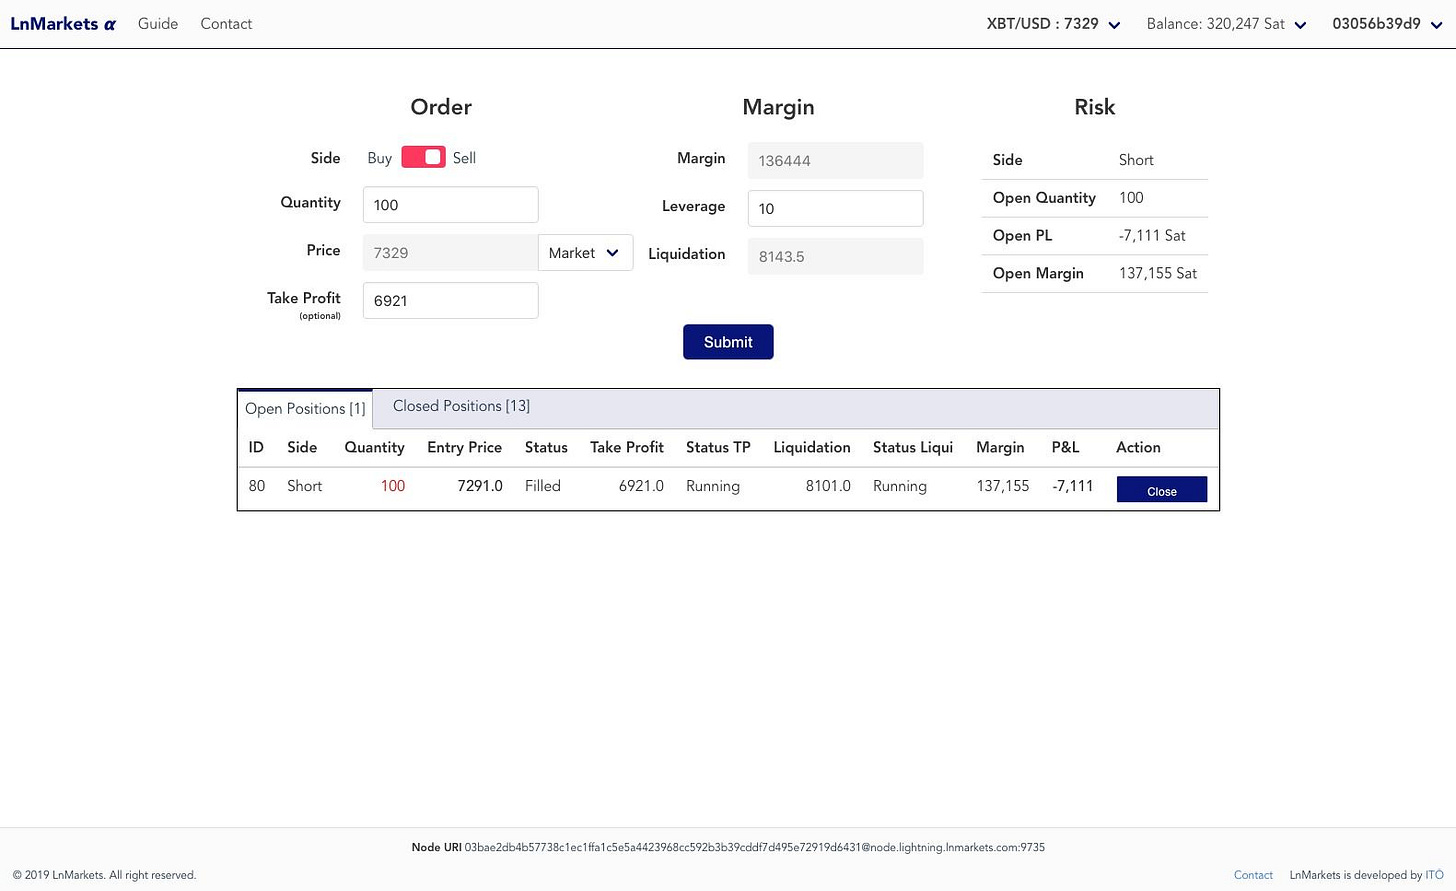This screenshot has width=1456, height=891.
Task: Click the Margin value 136444 field
Action: [x=835, y=160]
